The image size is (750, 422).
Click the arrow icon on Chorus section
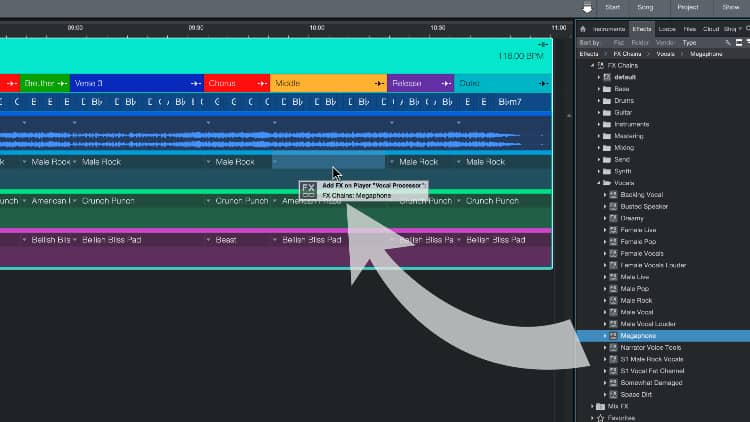click(262, 84)
